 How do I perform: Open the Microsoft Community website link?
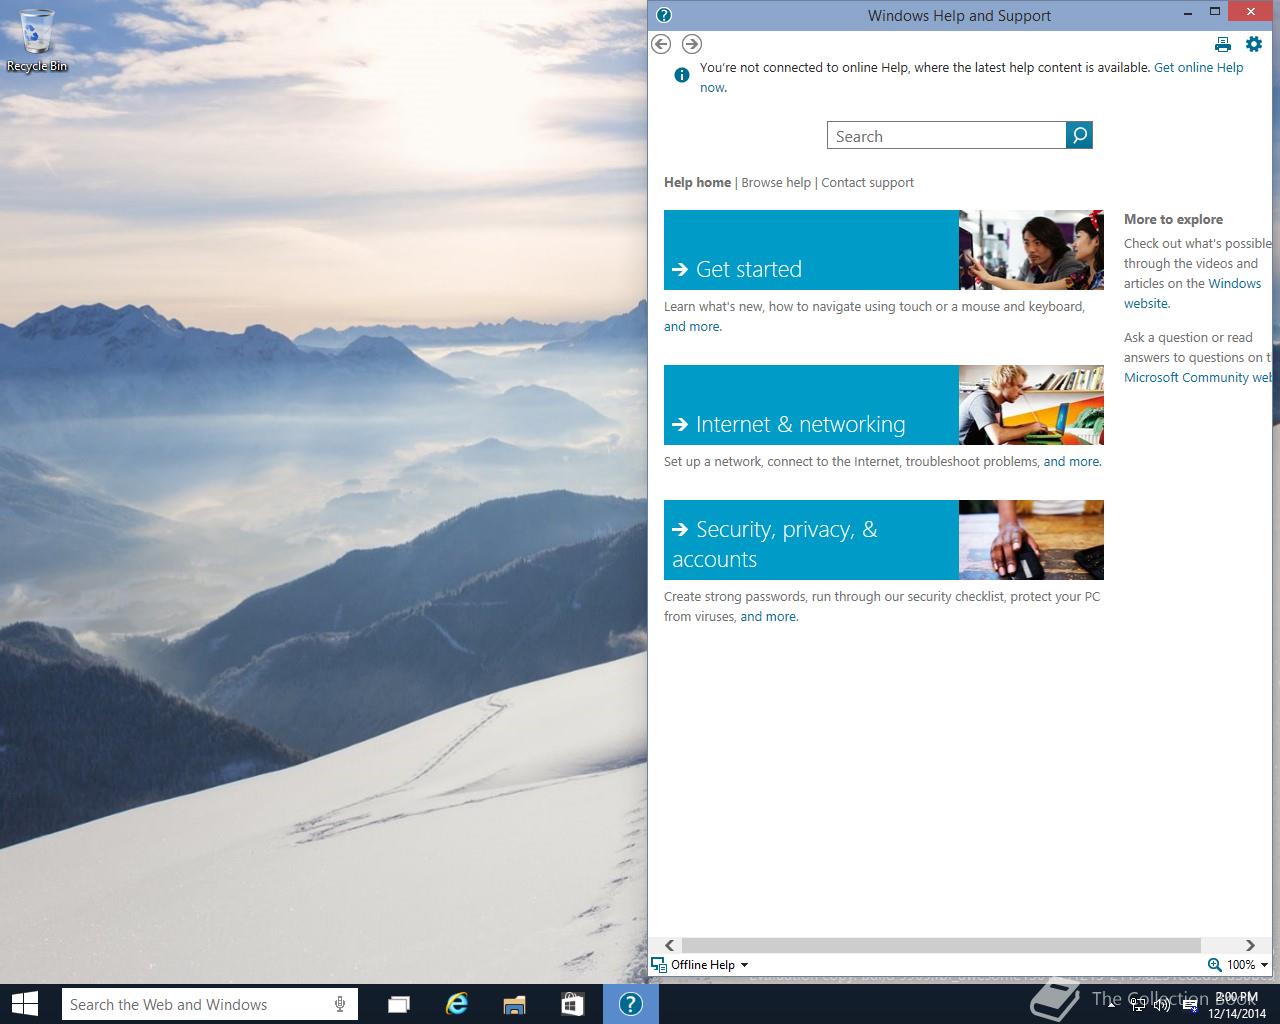pos(1197,377)
